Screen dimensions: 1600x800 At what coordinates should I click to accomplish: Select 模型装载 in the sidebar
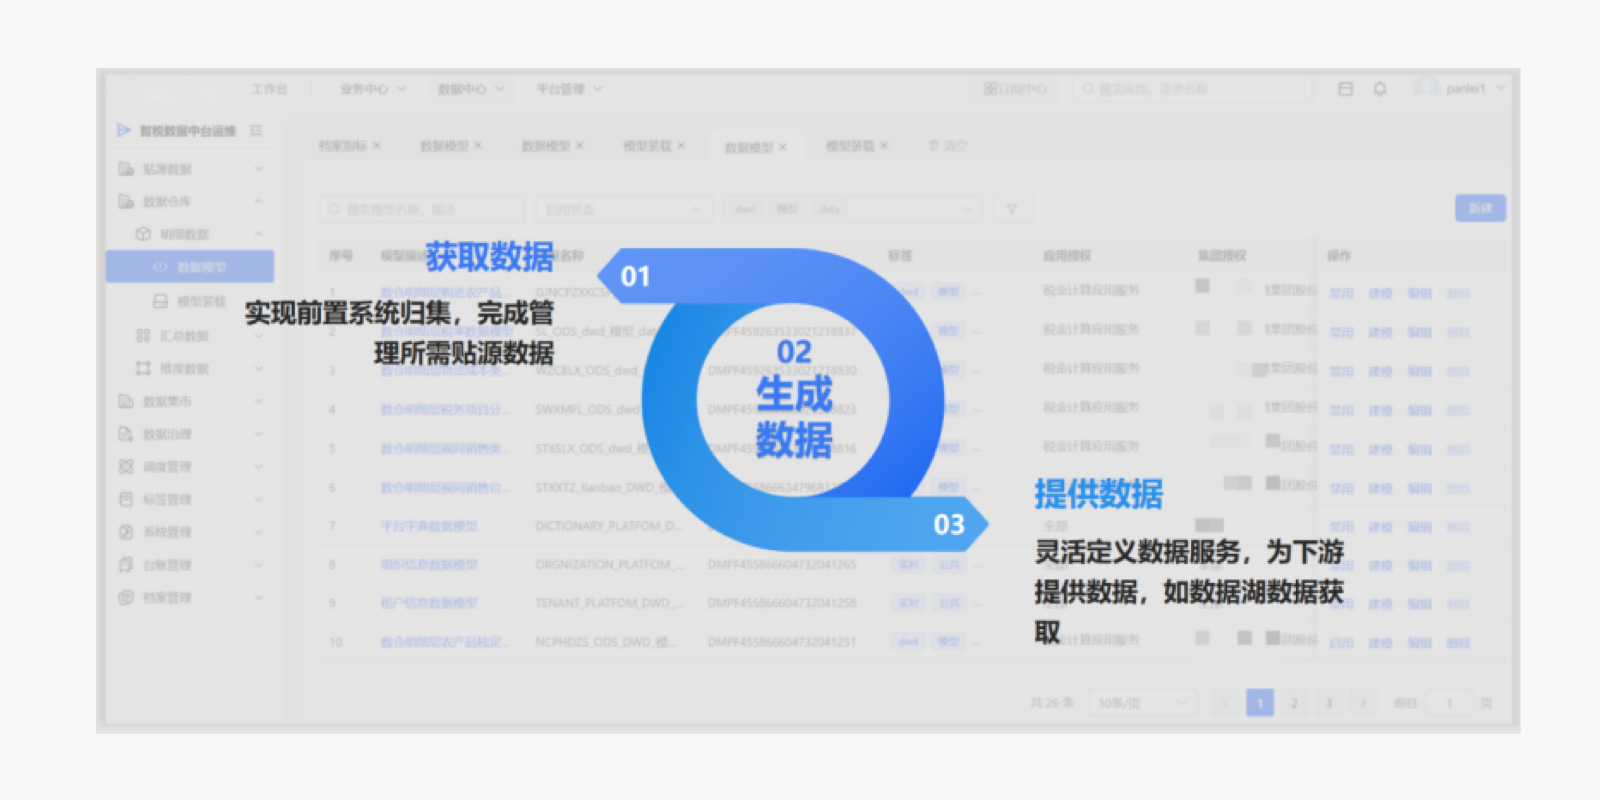tap(202, 301)
